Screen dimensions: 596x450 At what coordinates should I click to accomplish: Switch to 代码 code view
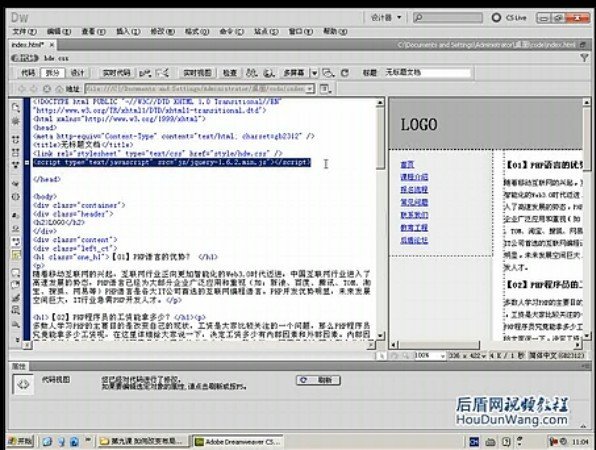tap(28, 73)
